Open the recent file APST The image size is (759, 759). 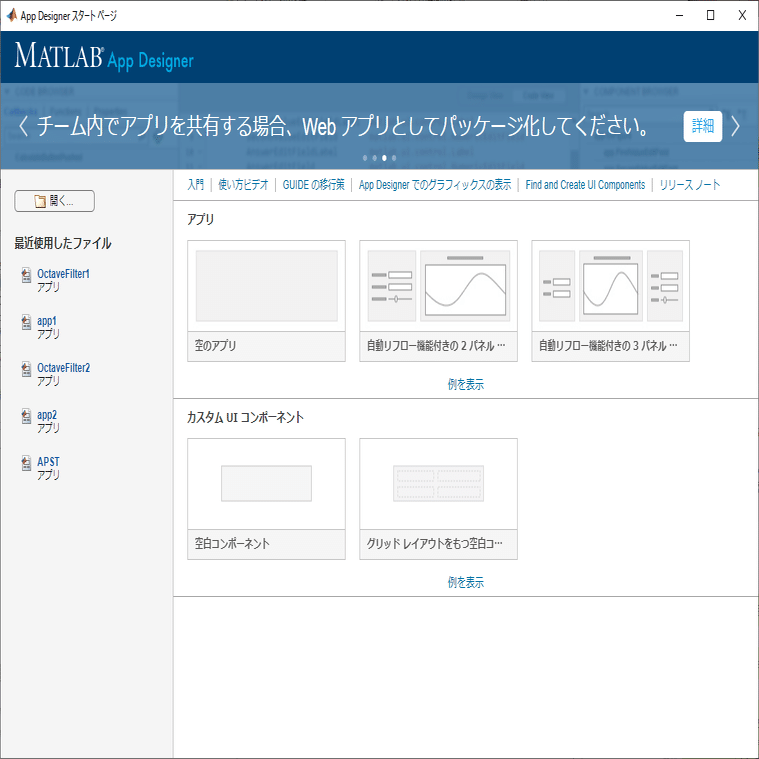pos(48,462)
